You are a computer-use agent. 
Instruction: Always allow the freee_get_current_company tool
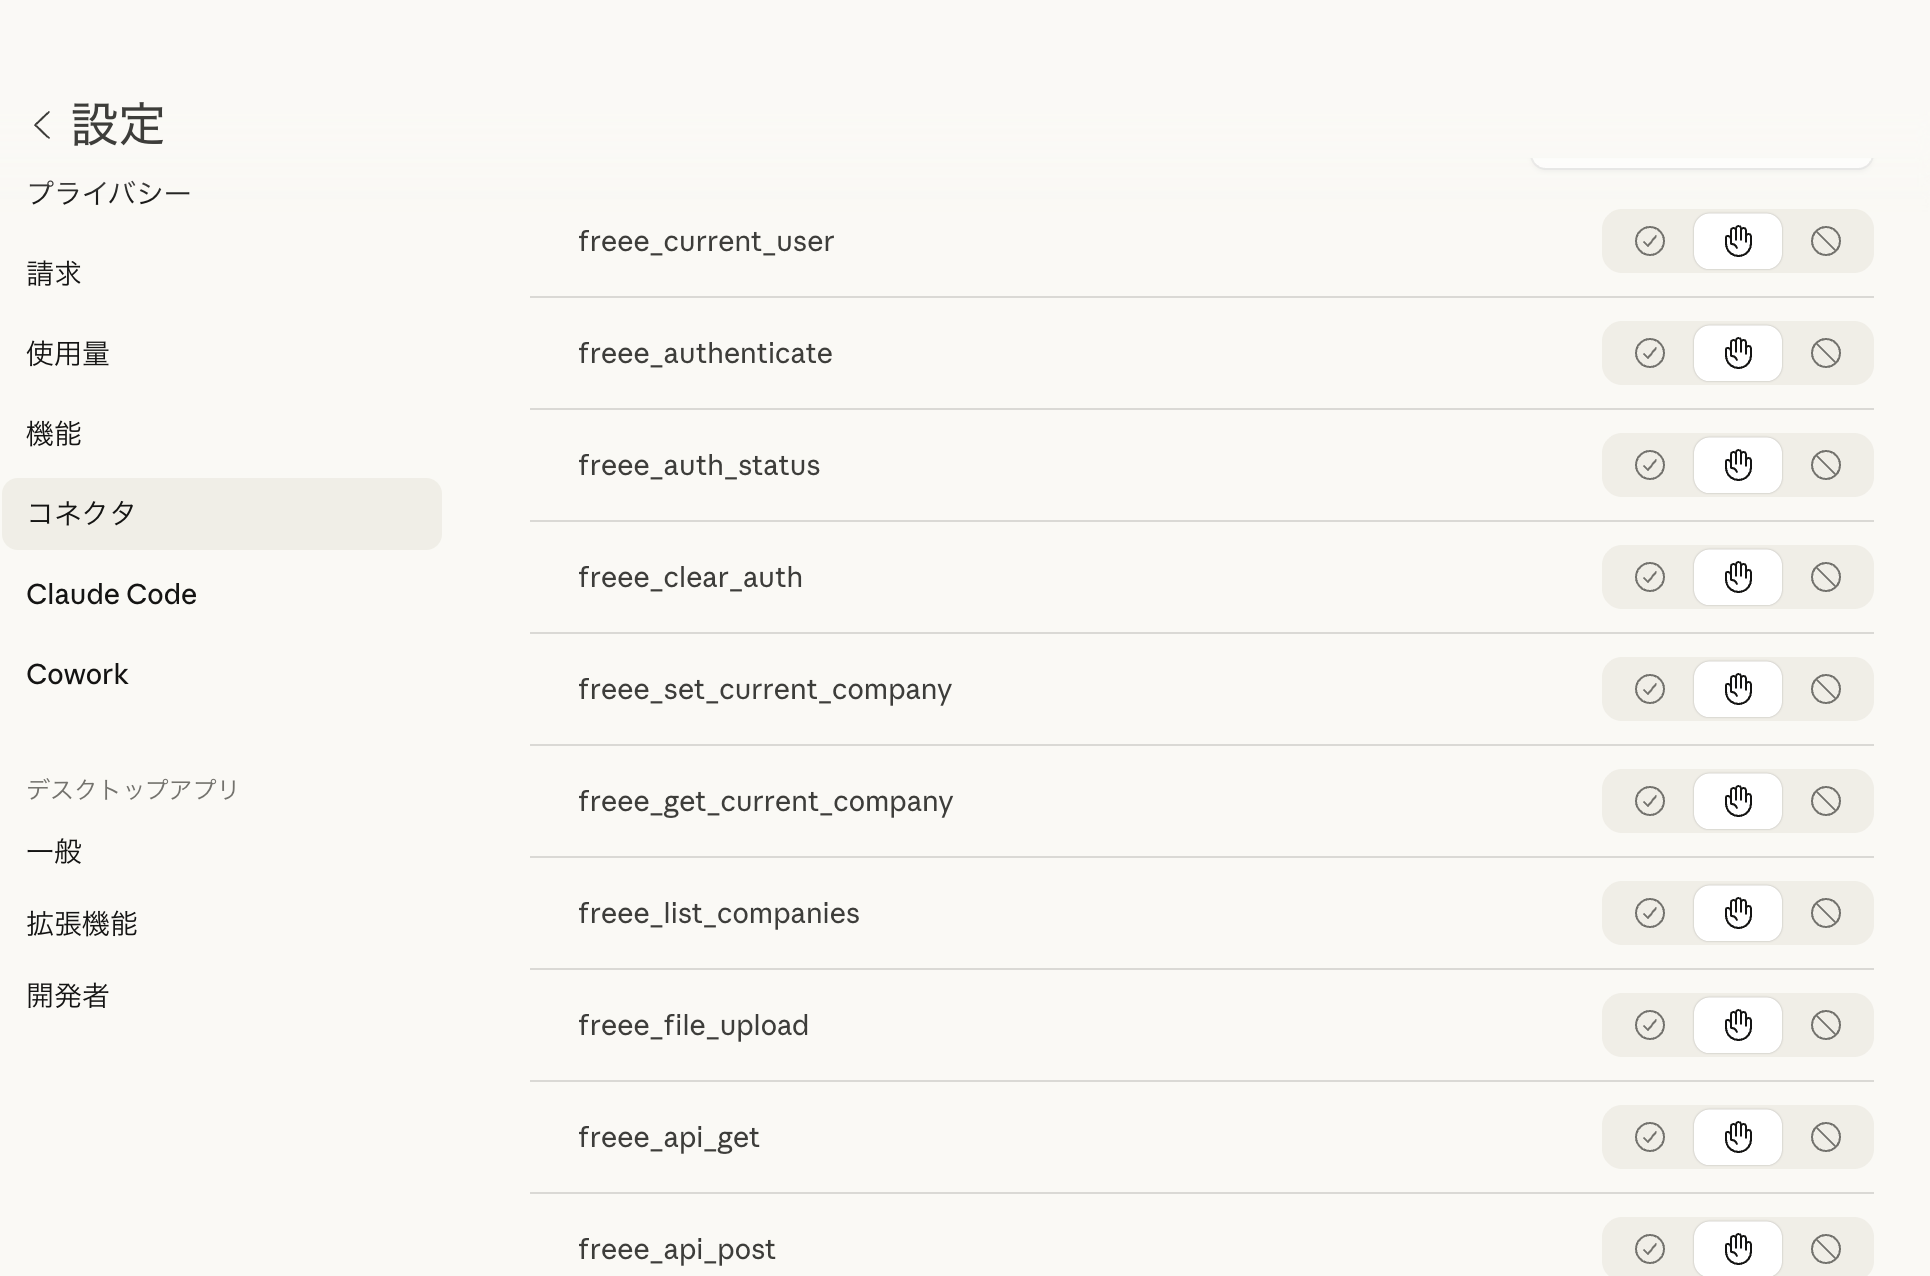1649,801
